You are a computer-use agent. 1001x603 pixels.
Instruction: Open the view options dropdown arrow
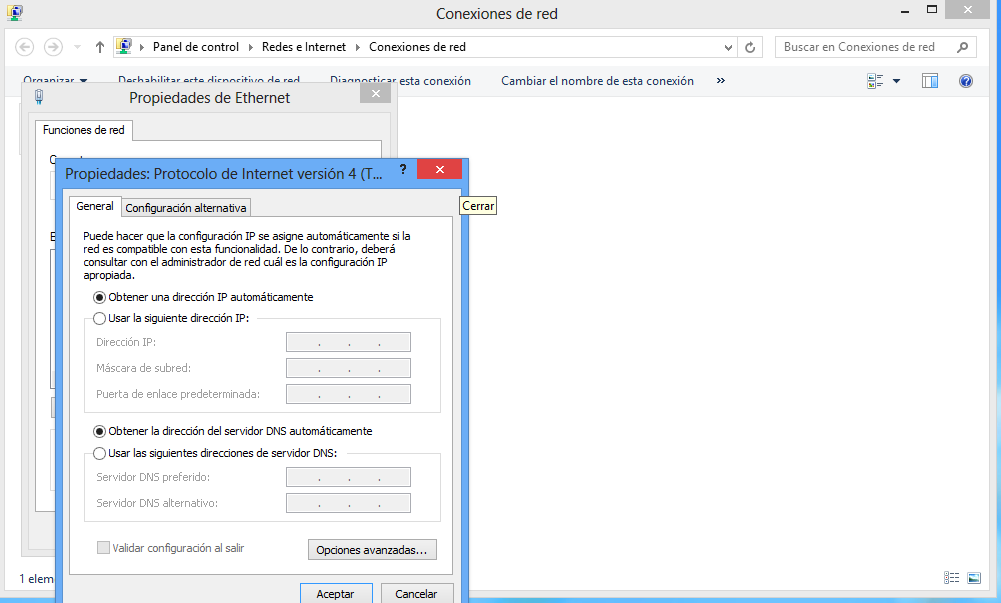tap(896, 81)
